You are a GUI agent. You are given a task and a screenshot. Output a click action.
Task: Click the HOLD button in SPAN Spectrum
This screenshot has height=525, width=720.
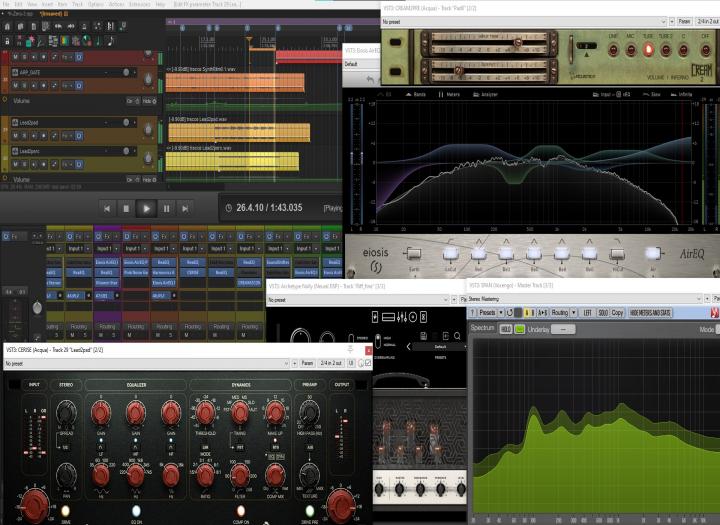coord(506,329)
